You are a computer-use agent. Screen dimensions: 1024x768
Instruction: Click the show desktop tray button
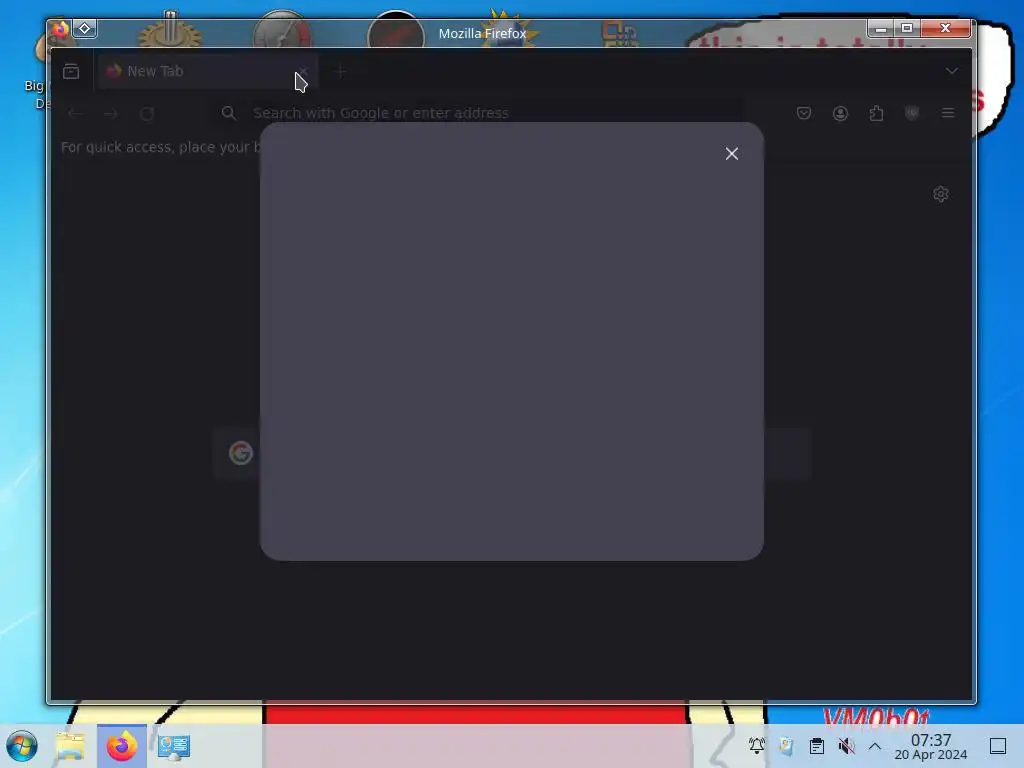[998, 746]
